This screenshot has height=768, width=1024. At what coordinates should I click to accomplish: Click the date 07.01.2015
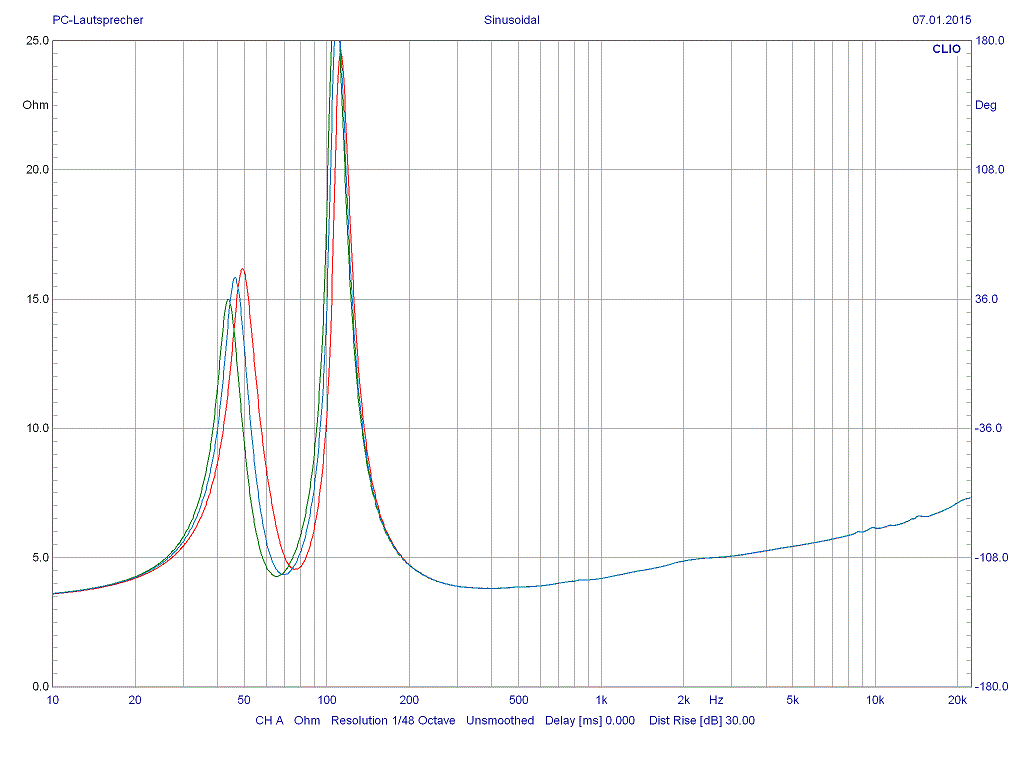pos(941,19)
